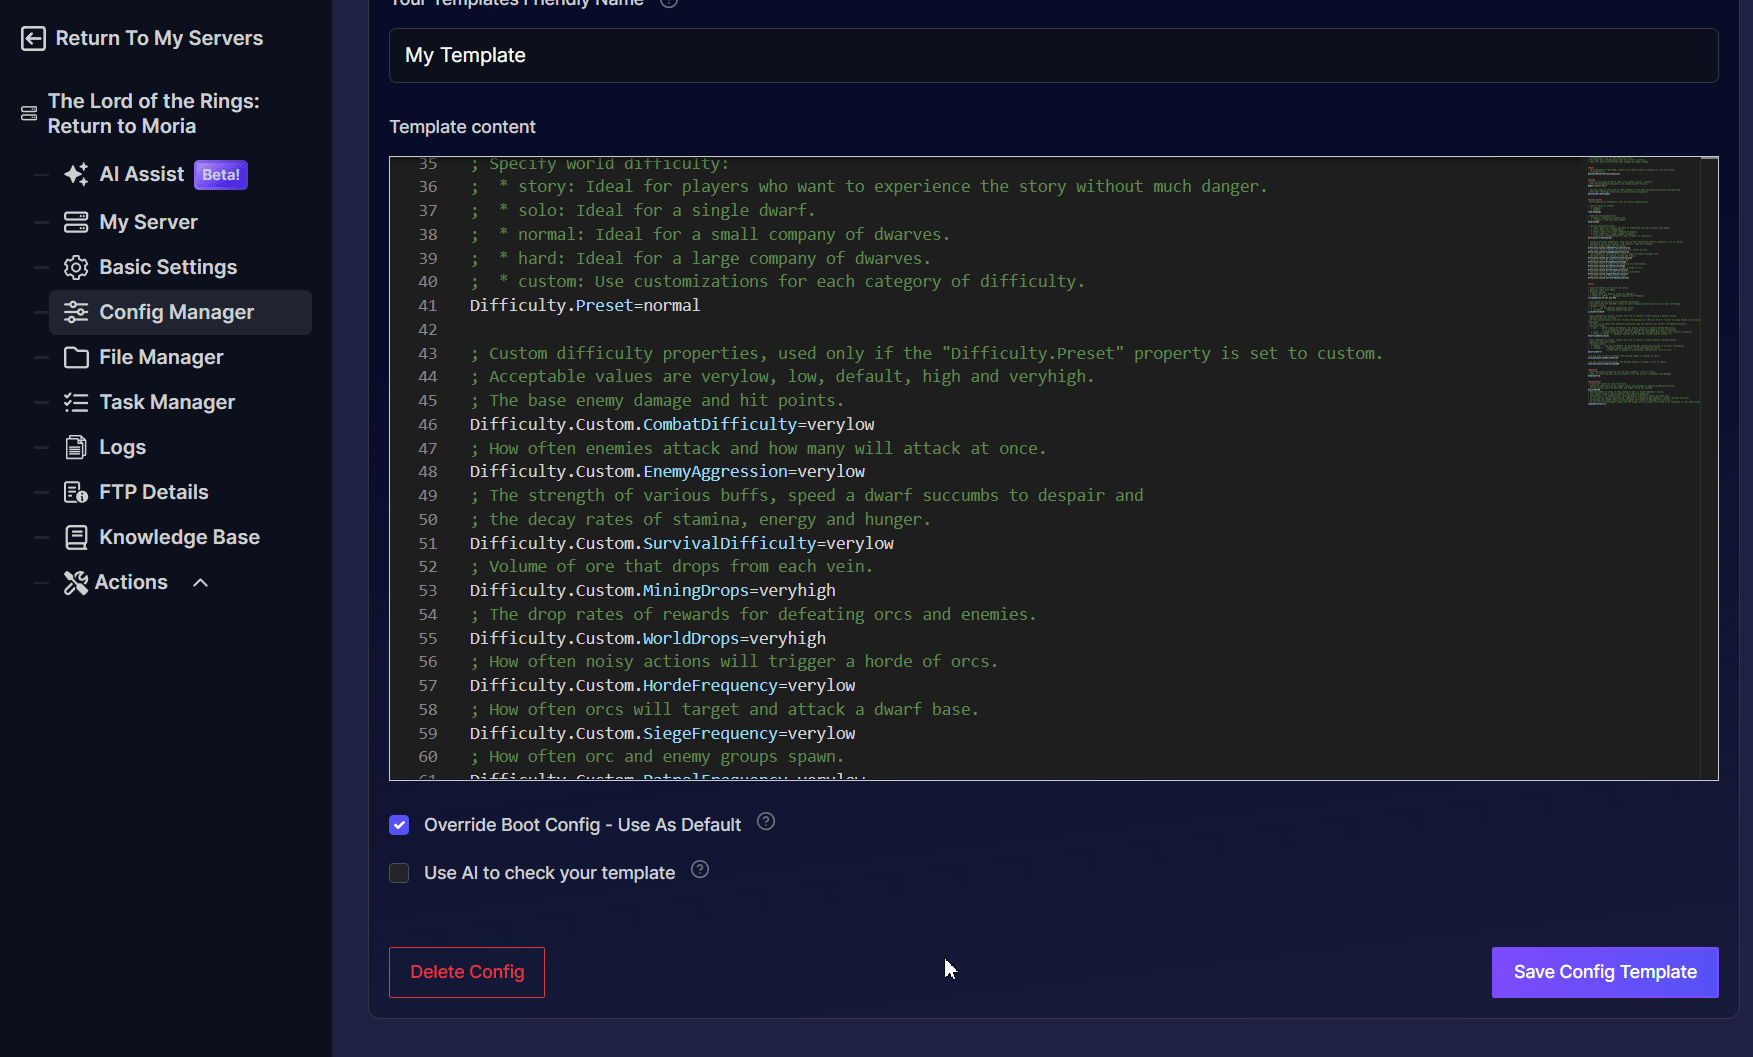Collapse the Actions section chevron
The image size is (1753, 1057).
(x=200, y=582)
